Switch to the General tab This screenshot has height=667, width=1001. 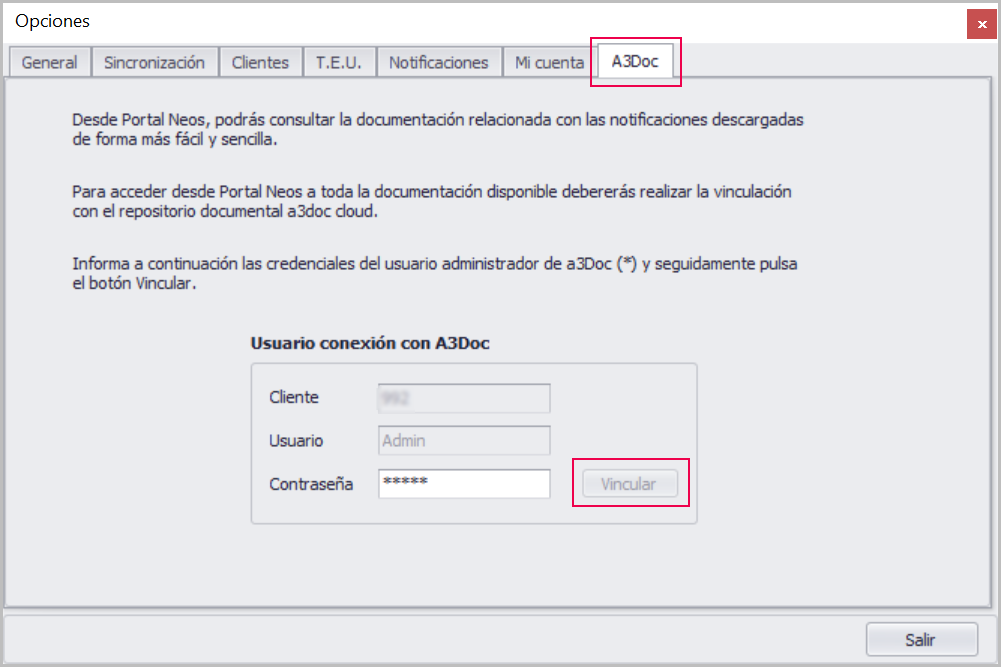(x=50, y=63)
